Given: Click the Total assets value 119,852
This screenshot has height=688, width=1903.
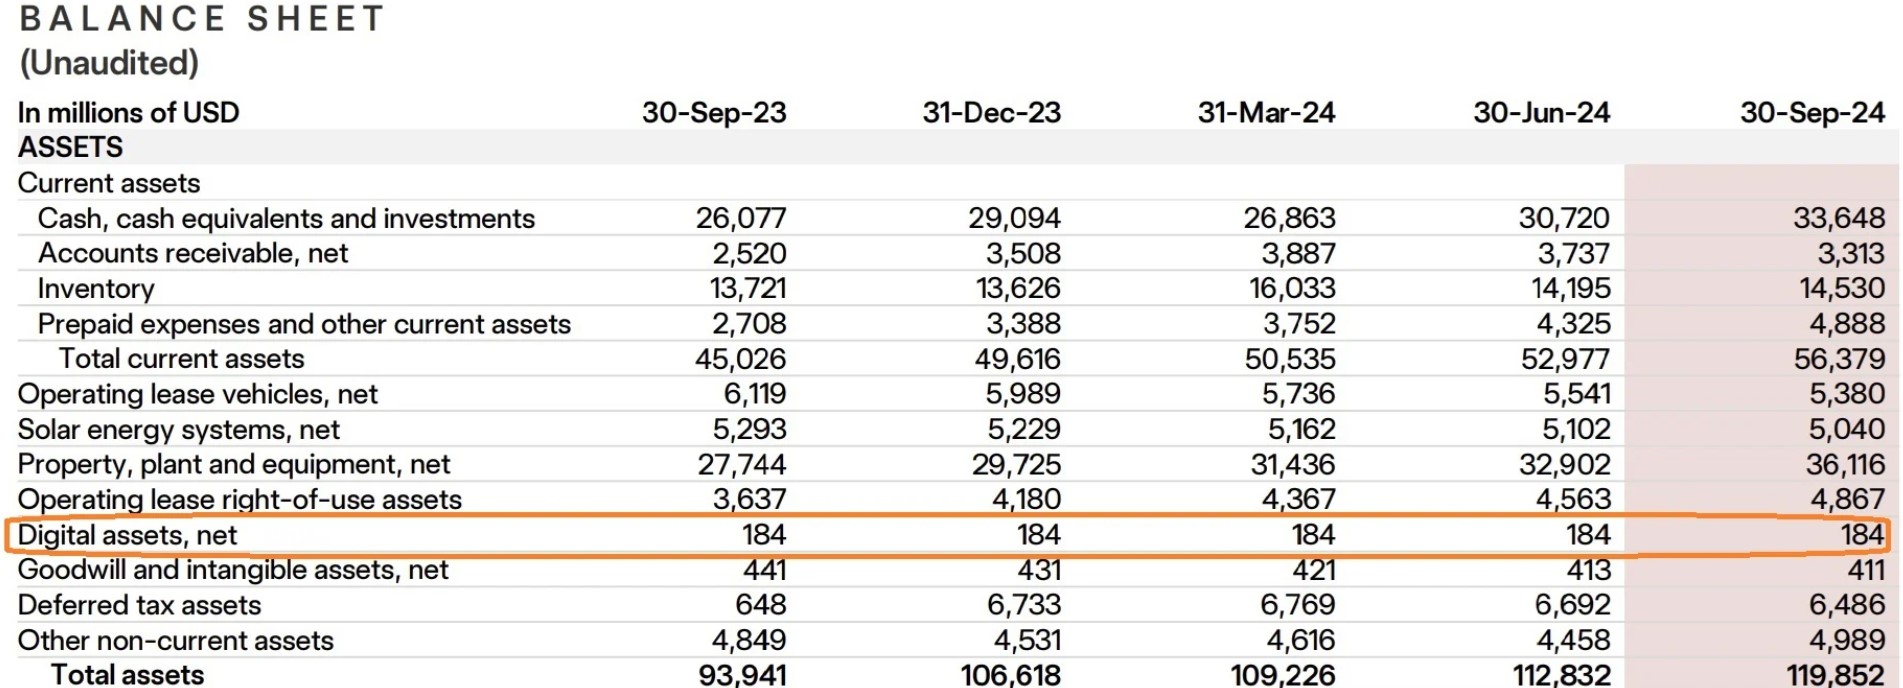Looking at the screenshot, I should pos(1836,675).
